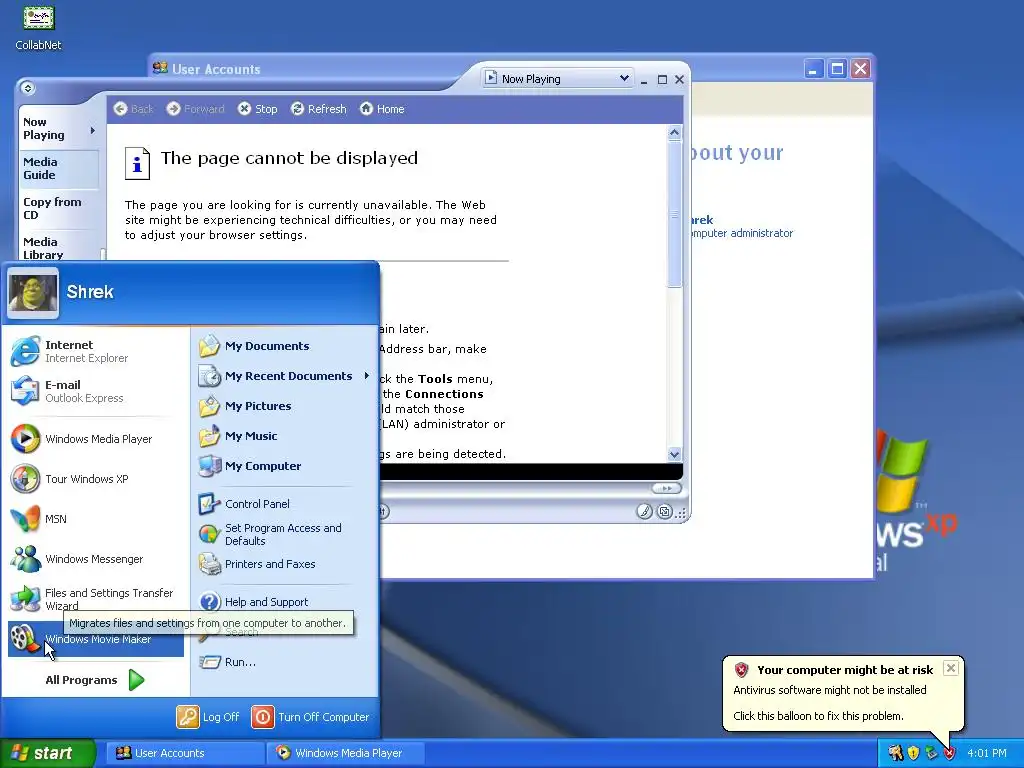Image resolution: width=1024 pixels, height=768 pixels.
Task: Click Home in Media Guide toolbar
Action: tap(382, 109)
